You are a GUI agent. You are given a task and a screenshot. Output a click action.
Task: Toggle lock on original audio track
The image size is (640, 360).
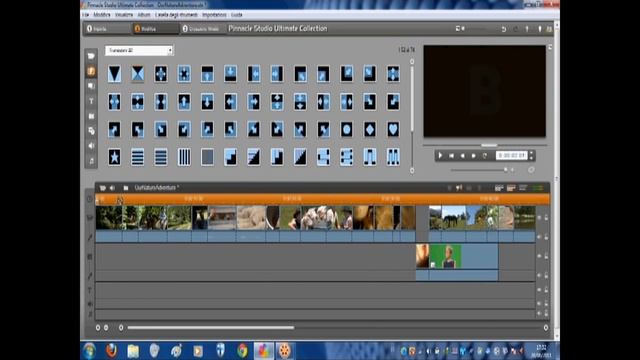click(546, 237)
